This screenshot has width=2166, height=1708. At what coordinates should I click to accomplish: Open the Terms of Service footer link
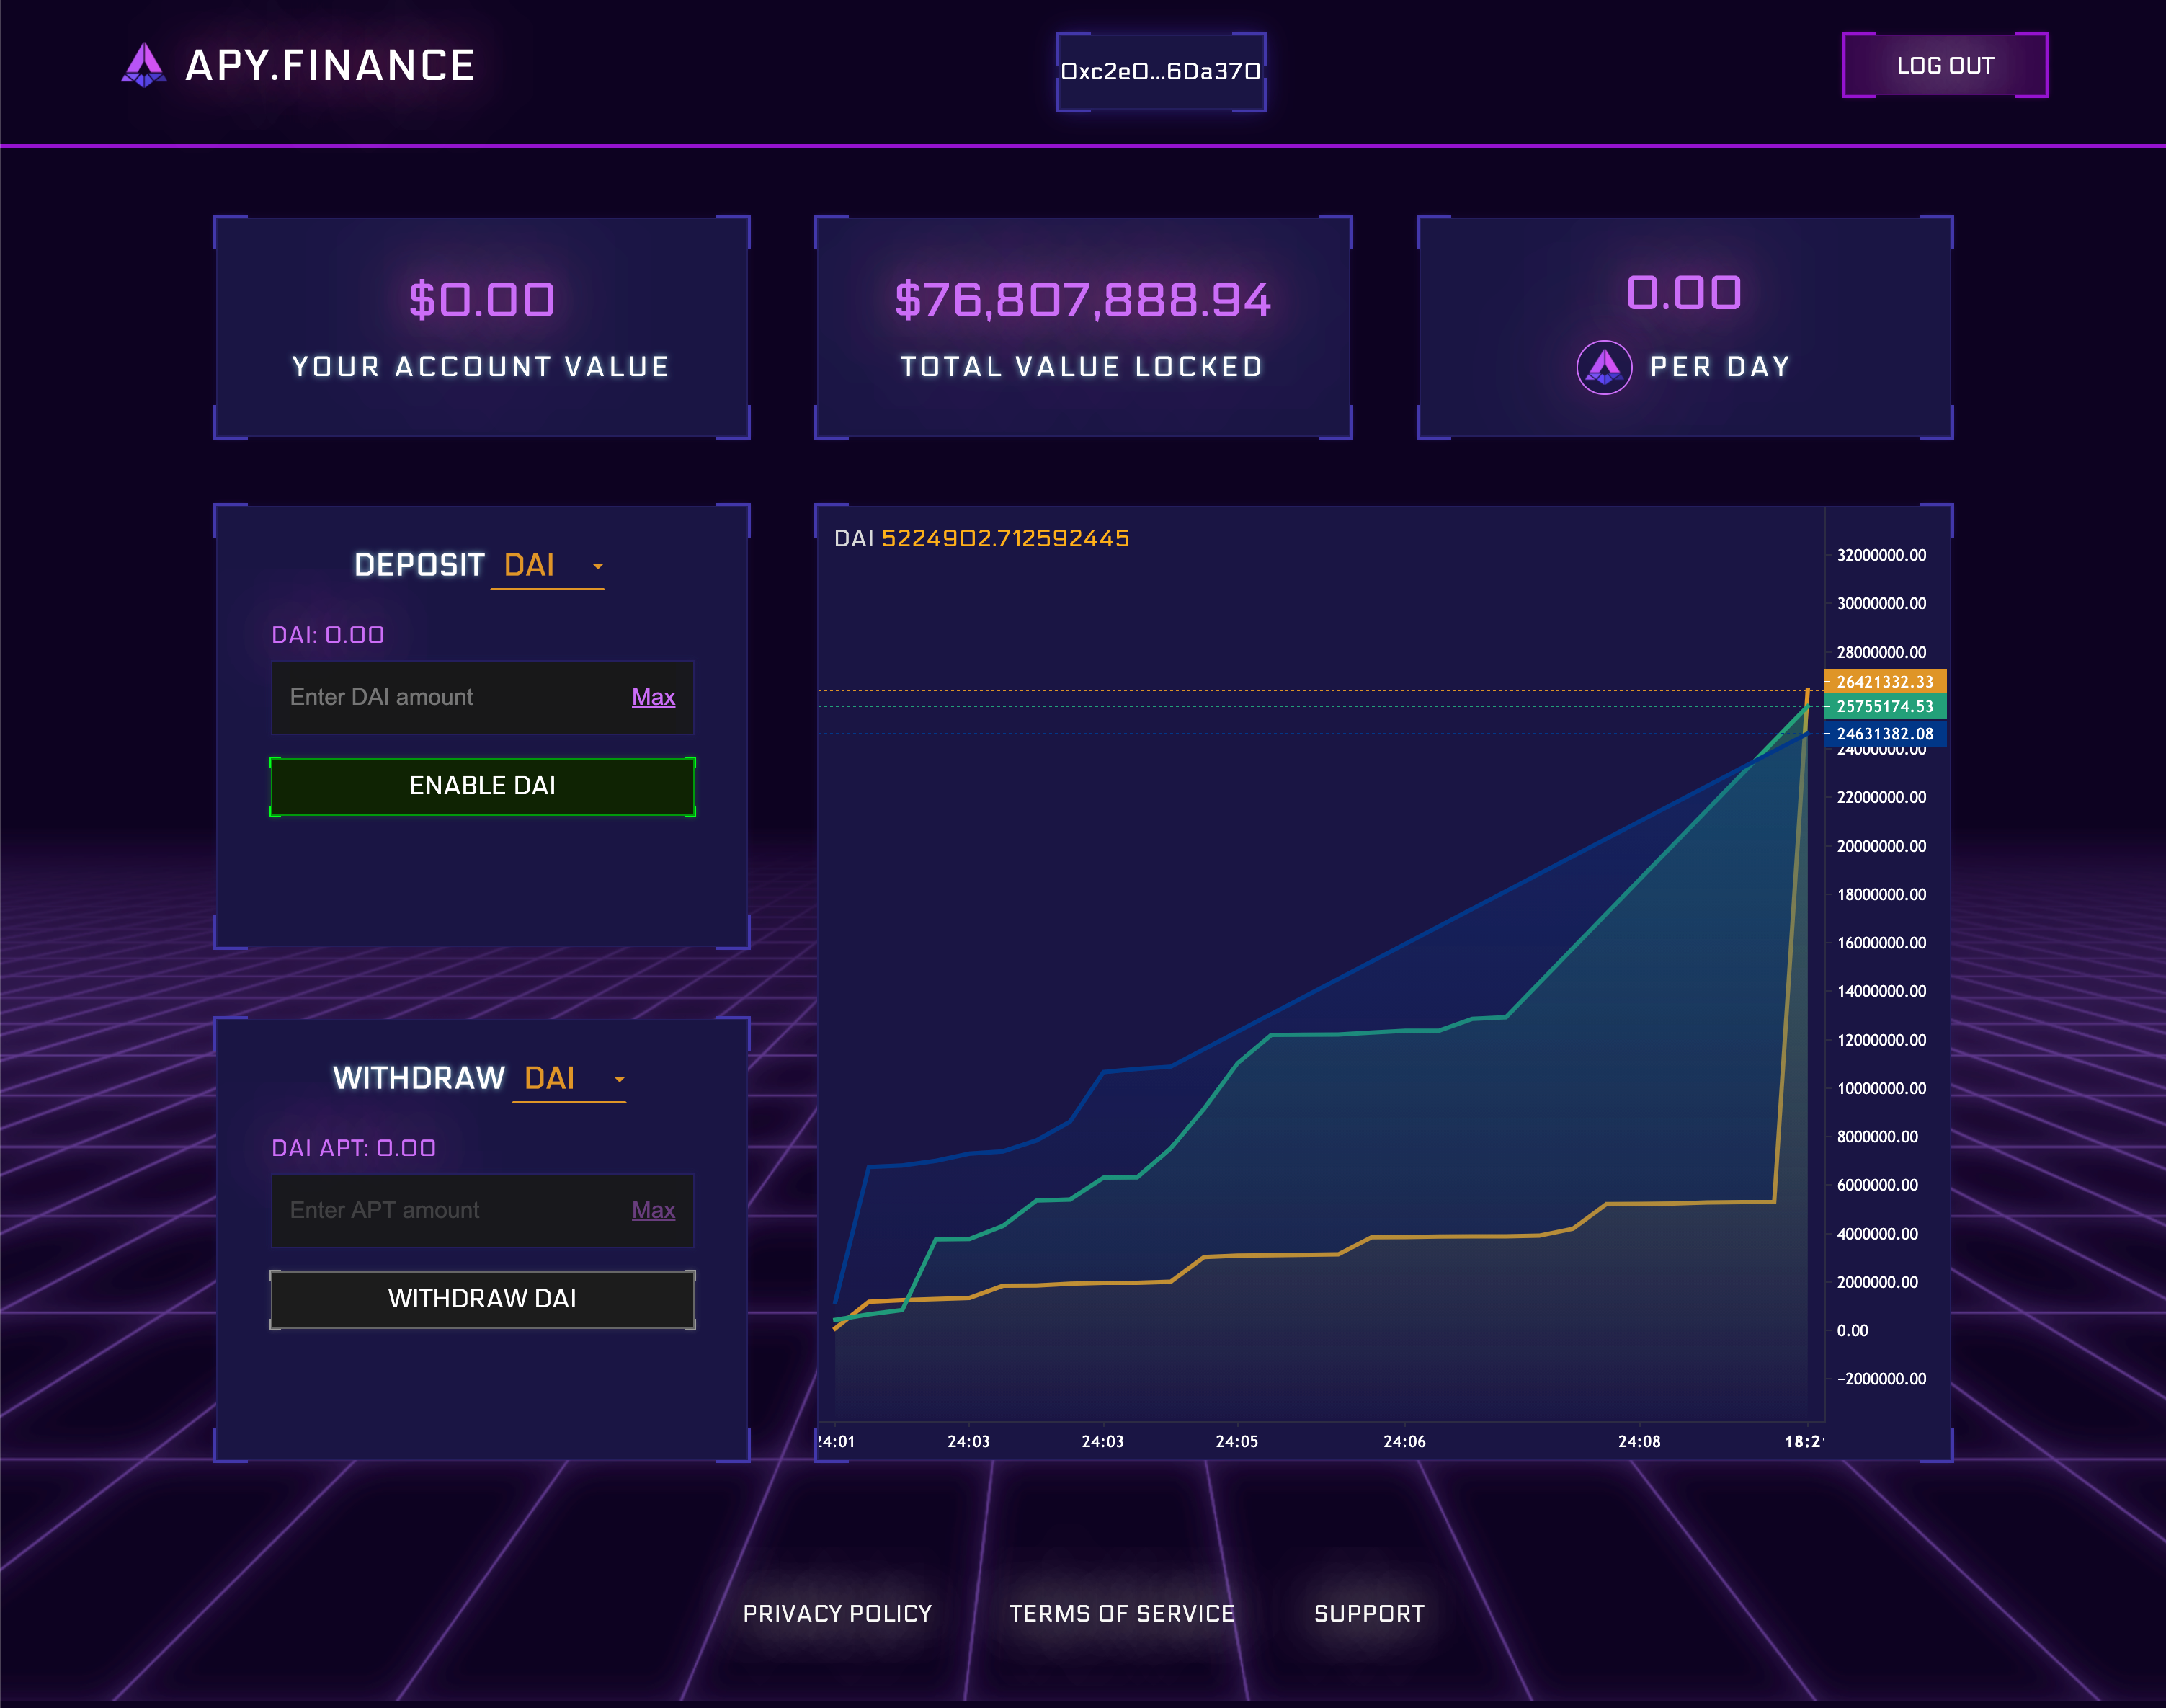coord(1121,1613)
